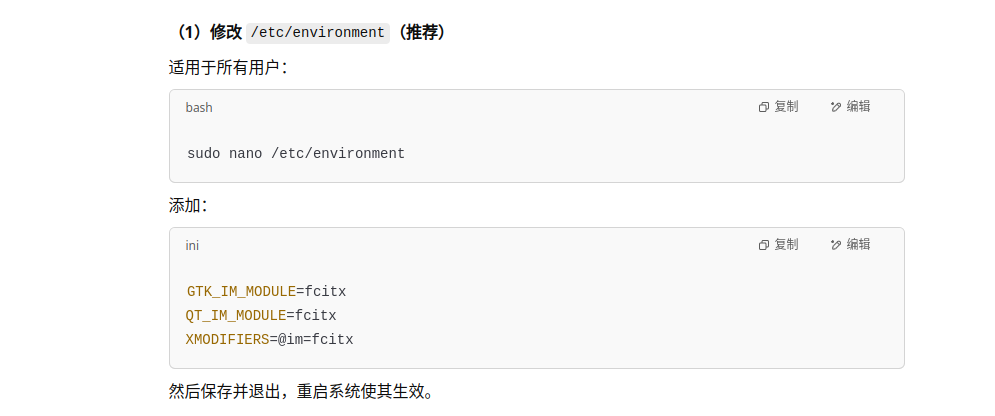The width and height of the screenshot is (995, 416).
Task: Click the edit pencil icon in the bash block
Action: [x=836, y=107]
